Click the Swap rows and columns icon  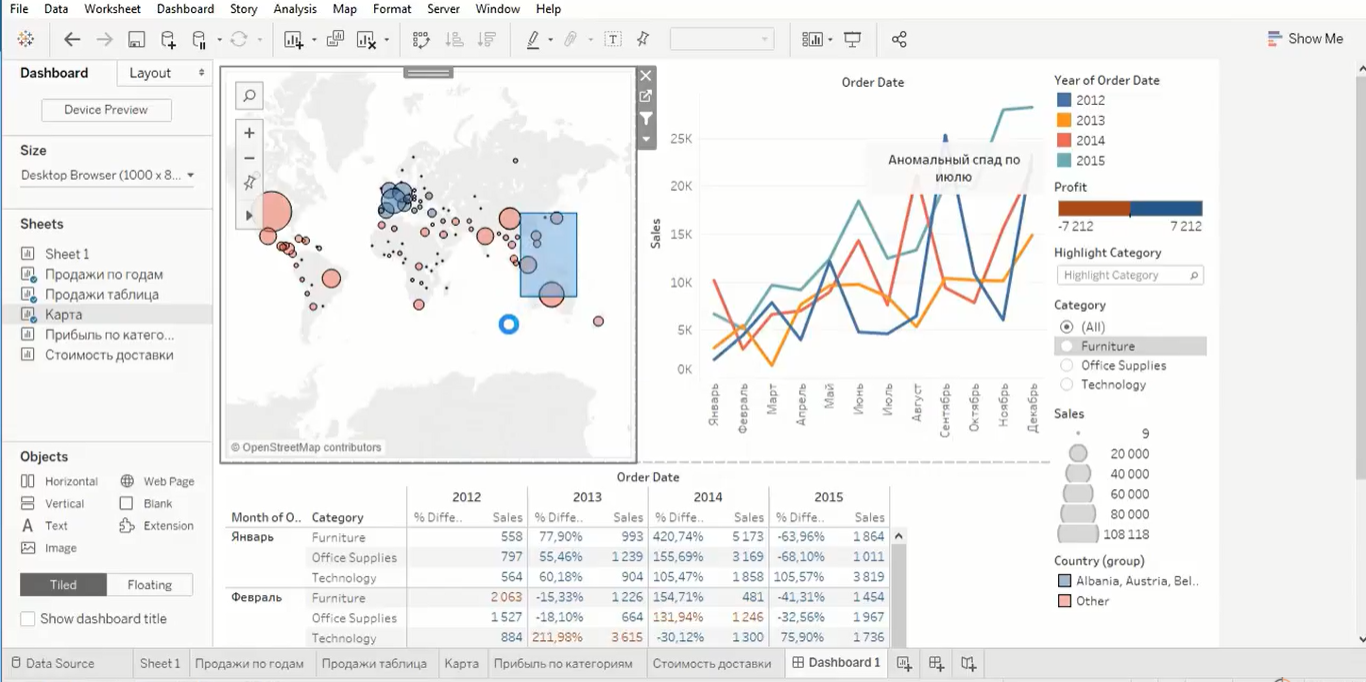tap(421, 40)
